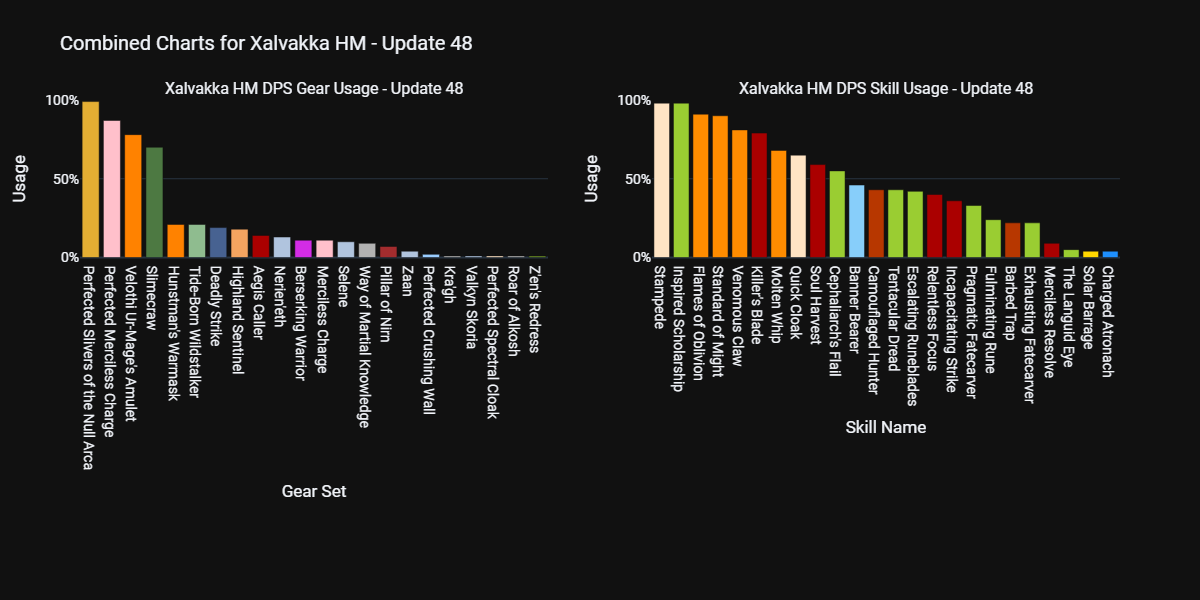Click the light blue Banner Bearer bar
Viewport: 1200px width, 600px height.
pos(857,221)
